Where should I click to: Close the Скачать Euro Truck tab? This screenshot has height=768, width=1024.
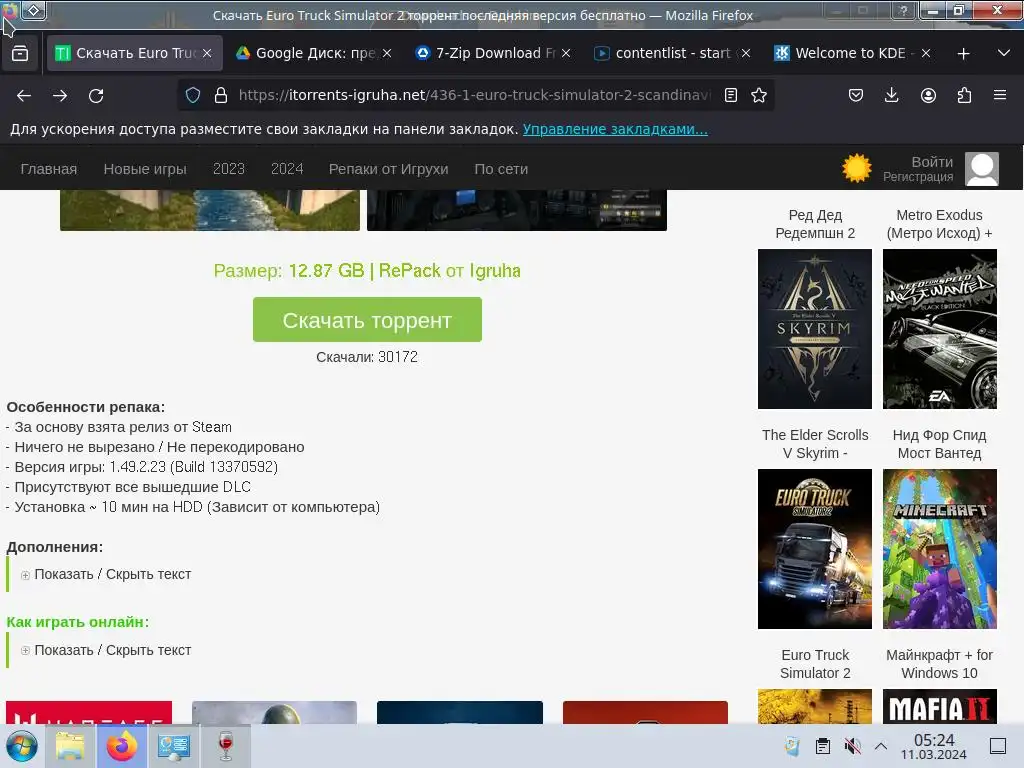(x=207, y=53)
